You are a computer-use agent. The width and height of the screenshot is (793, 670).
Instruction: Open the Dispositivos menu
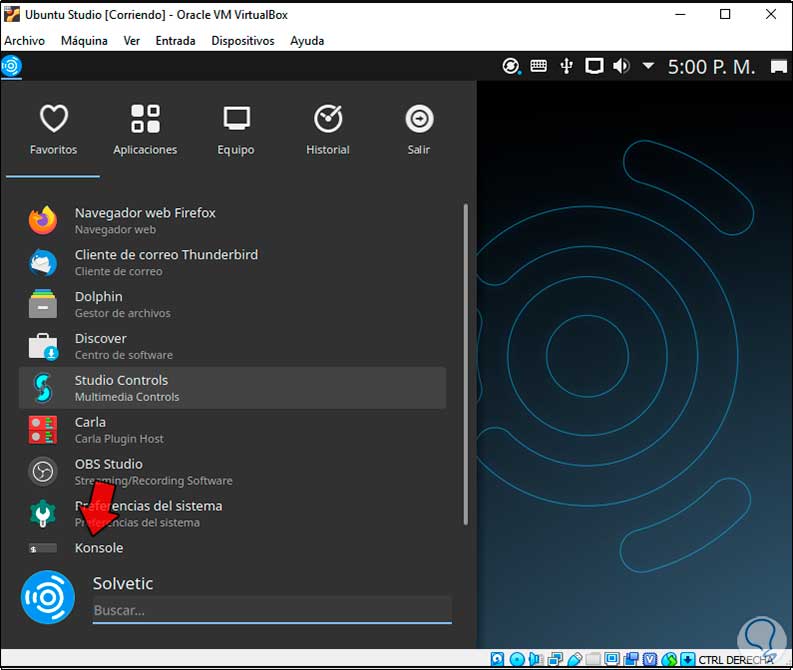click(243, 41)
